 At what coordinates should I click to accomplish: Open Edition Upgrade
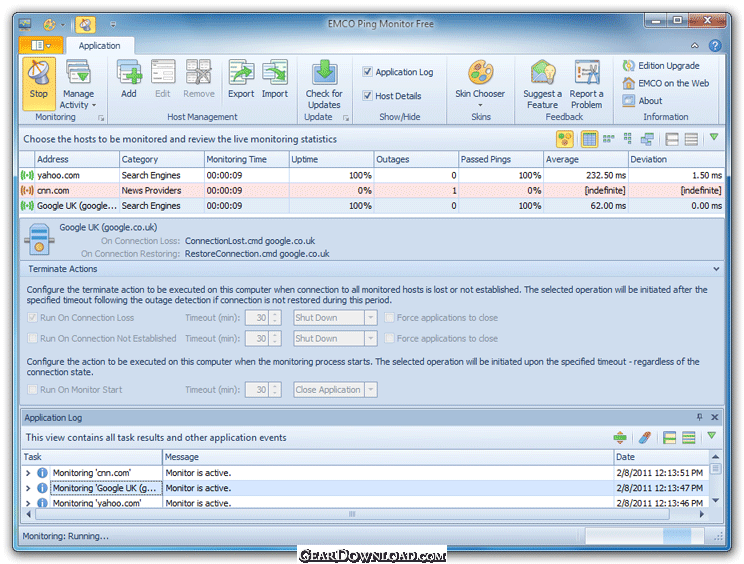click(660, 65)
